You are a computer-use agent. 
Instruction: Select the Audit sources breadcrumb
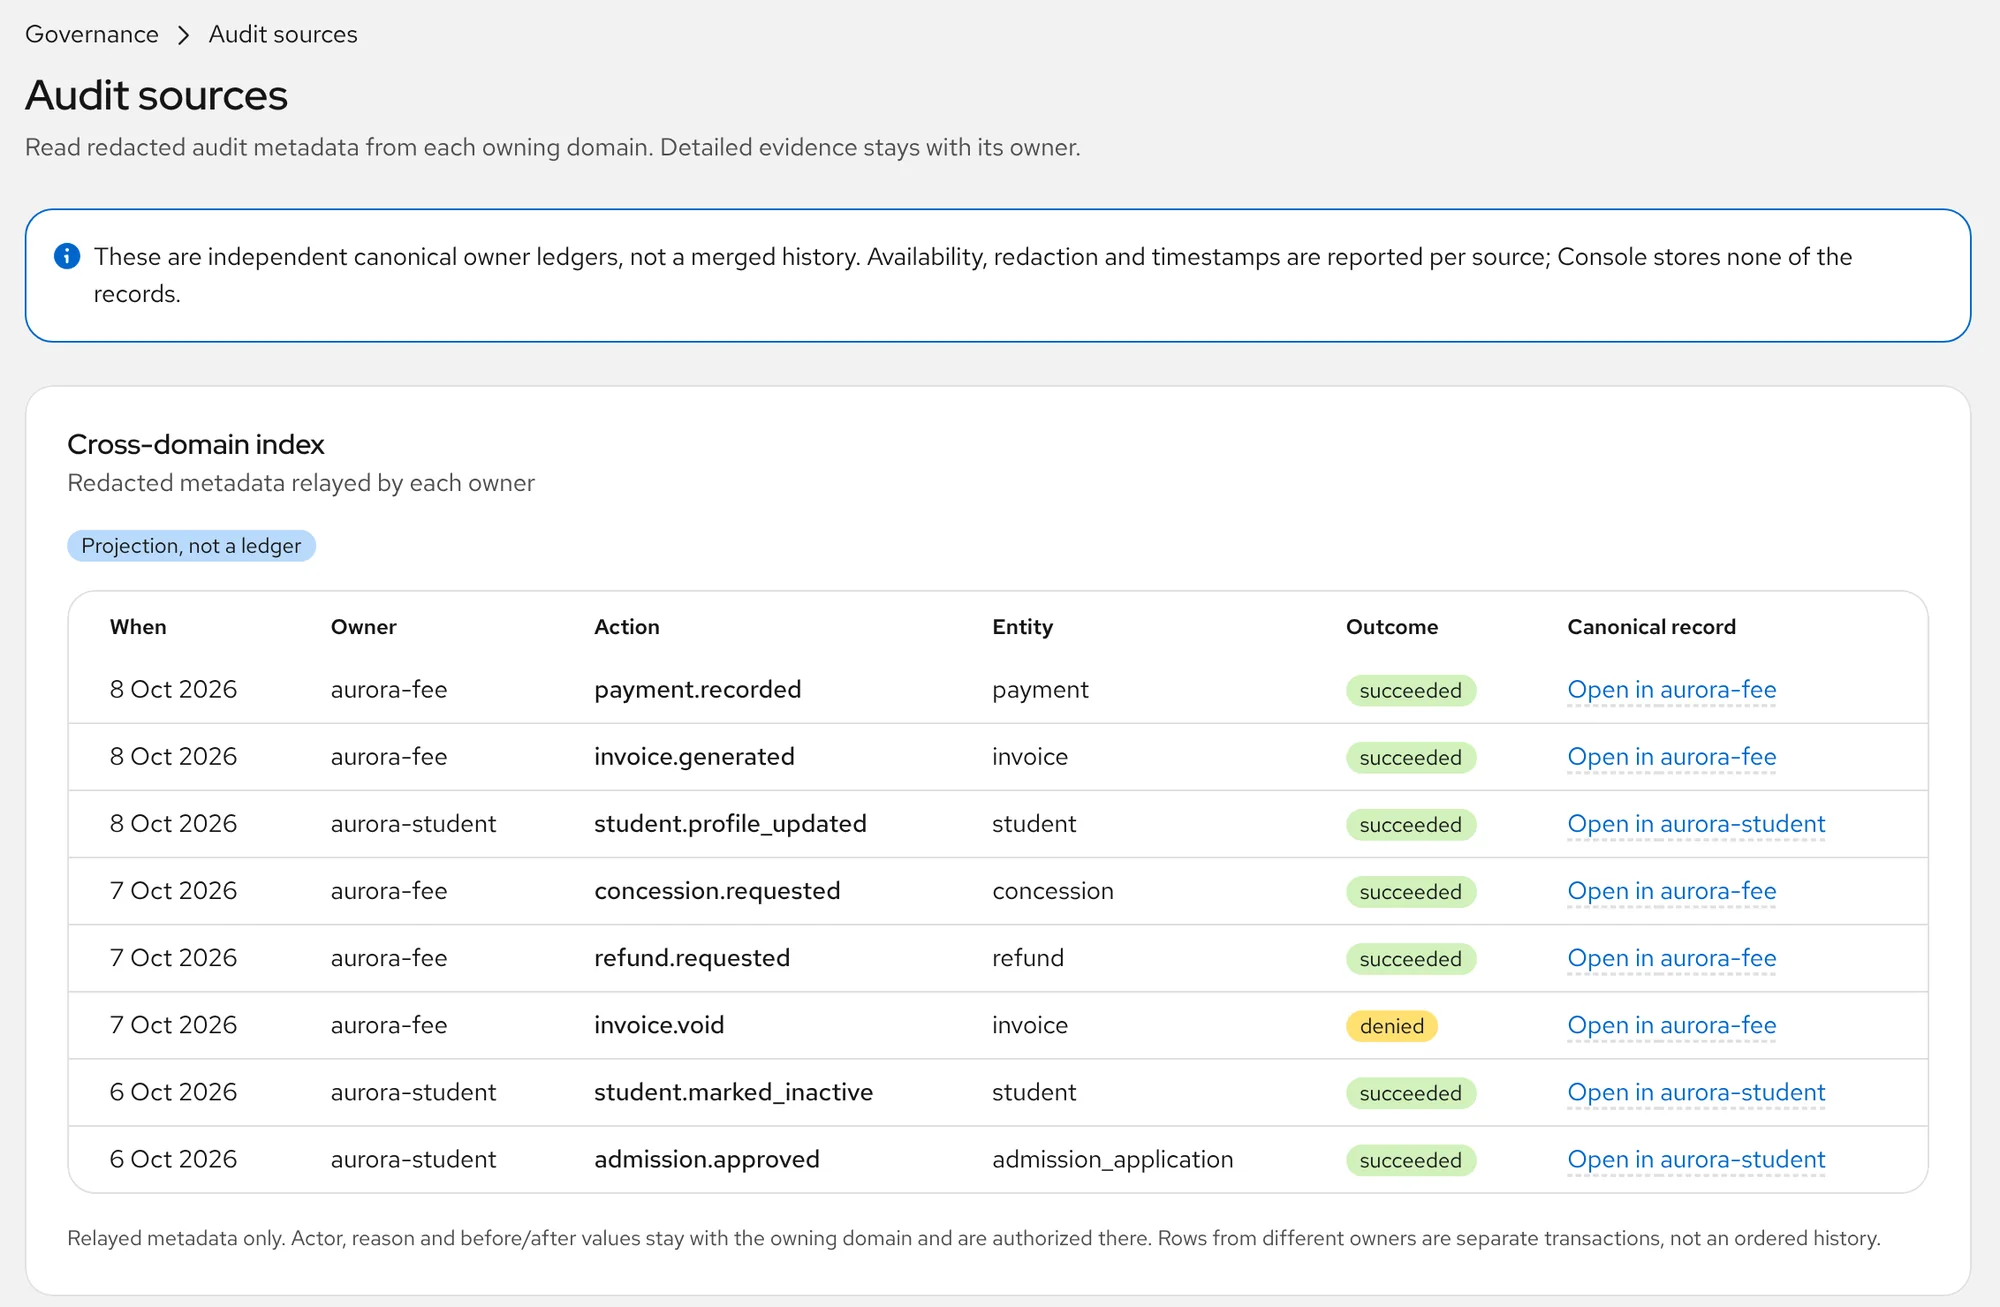tap(283, 34)
